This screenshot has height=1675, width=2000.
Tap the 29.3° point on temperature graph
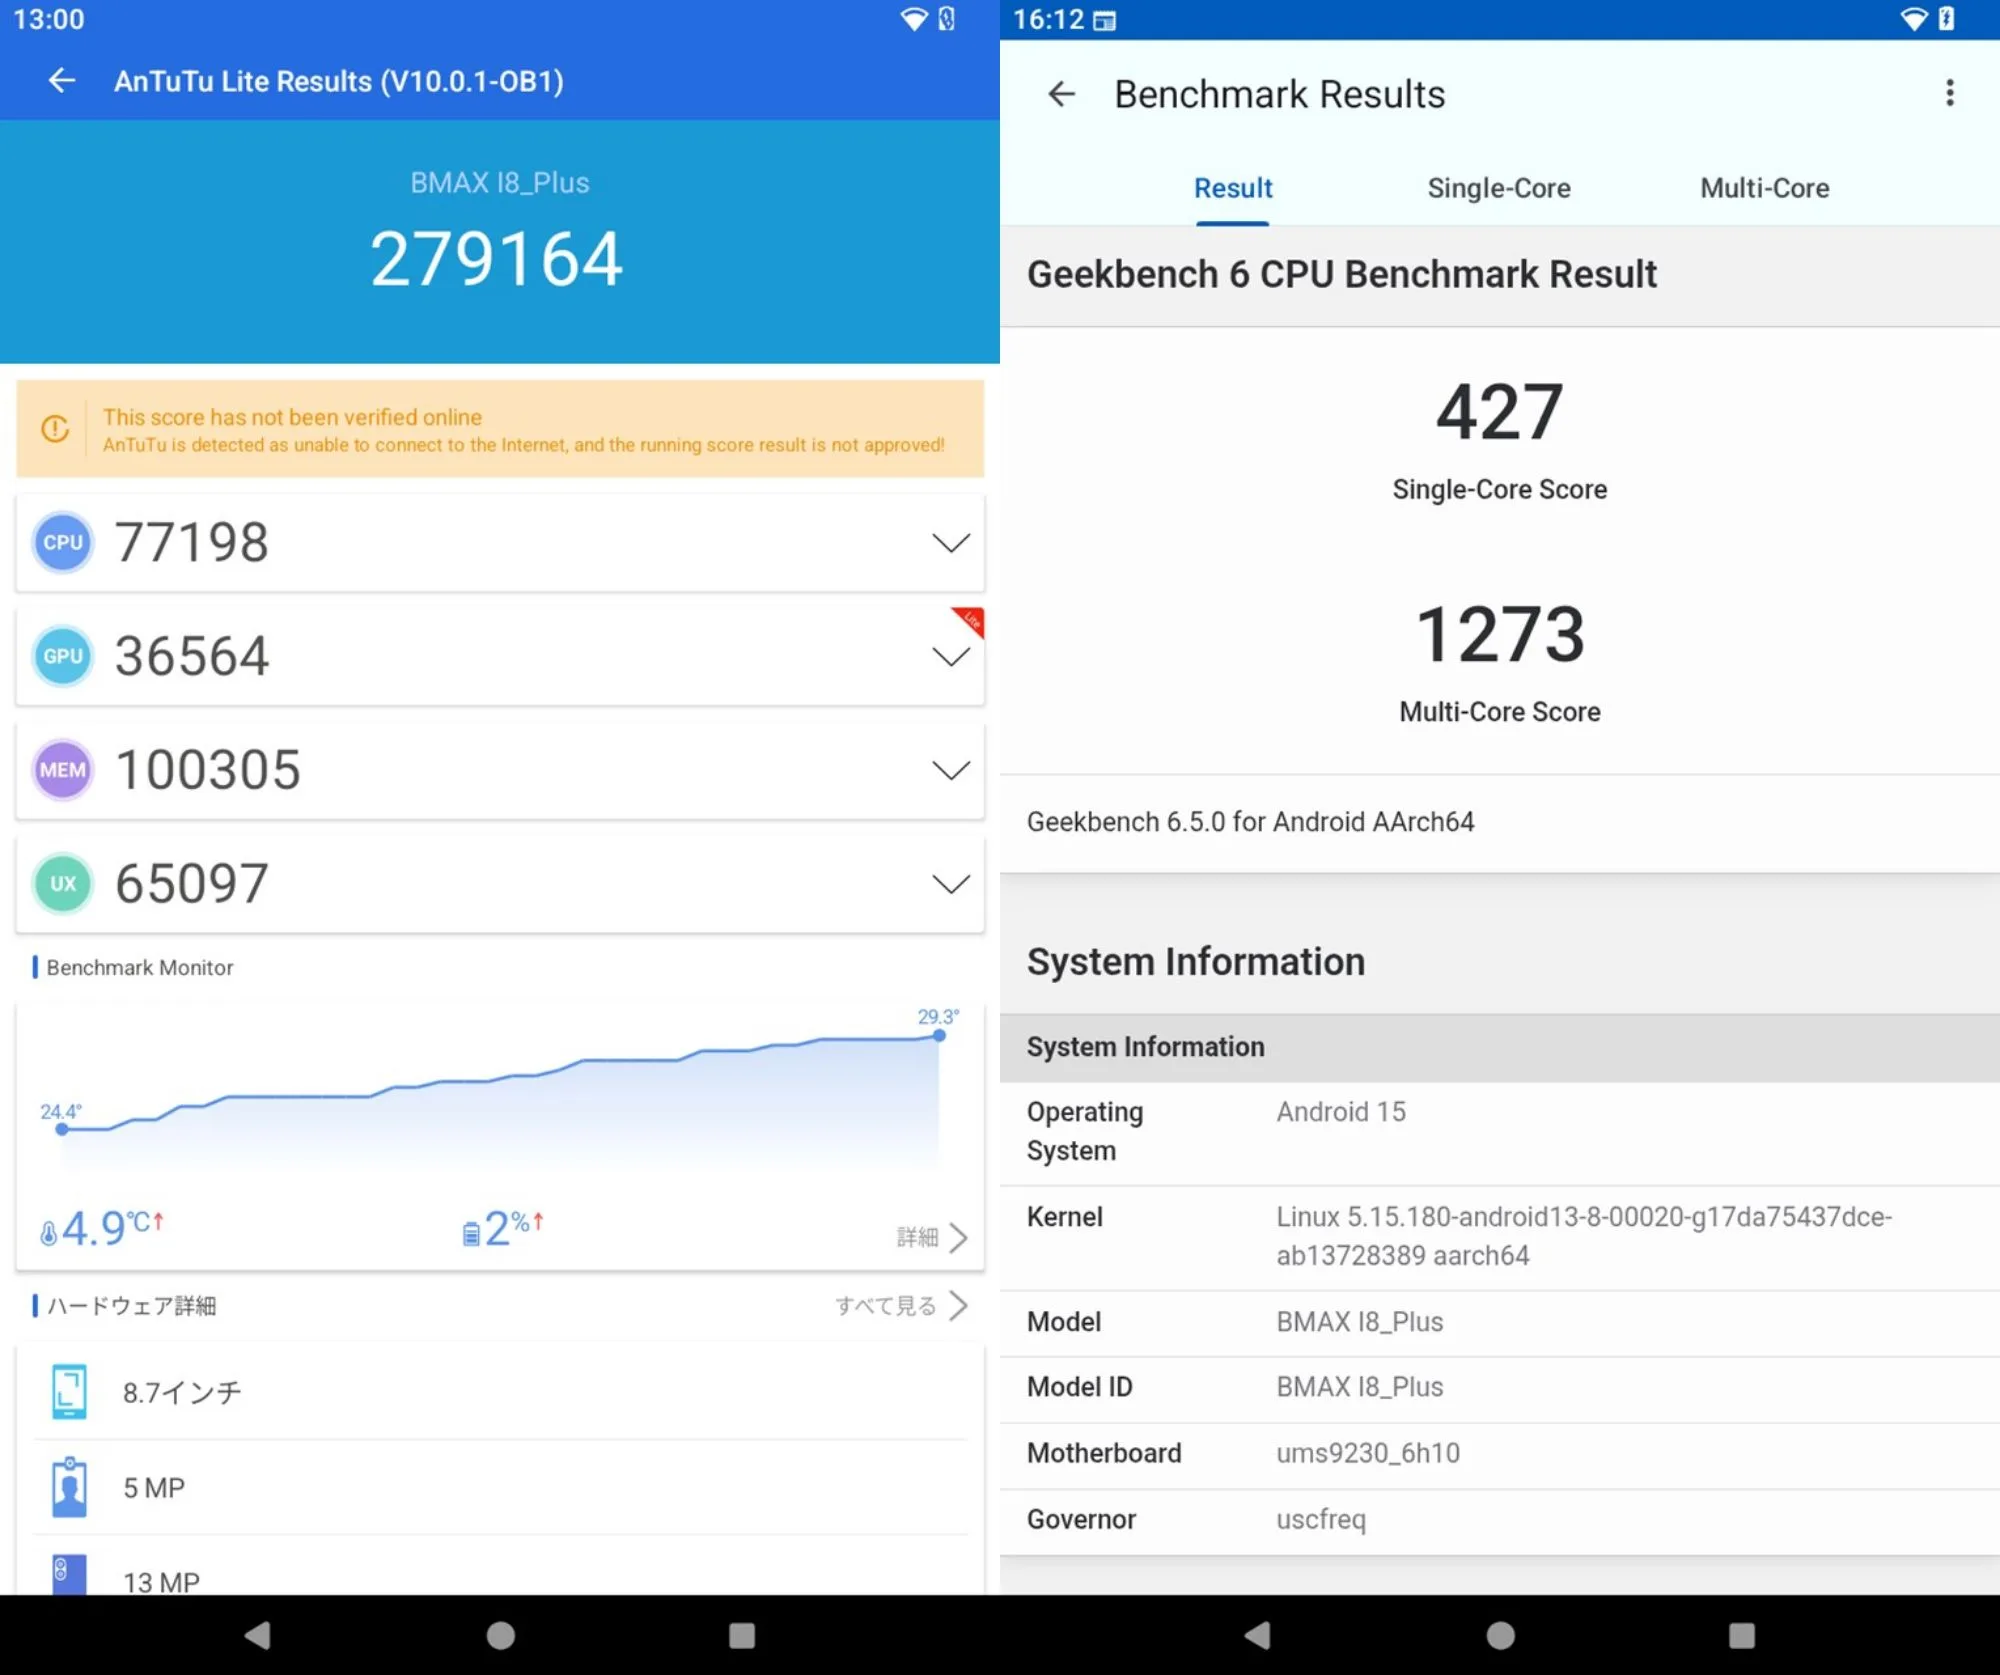click(x=939, y=1036)
